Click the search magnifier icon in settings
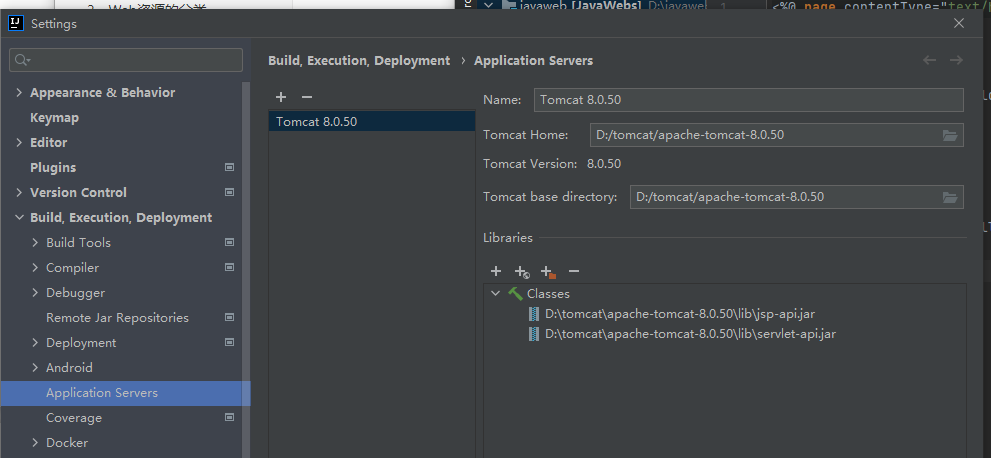This screenshot has width=991, height=458. [21, 60]
